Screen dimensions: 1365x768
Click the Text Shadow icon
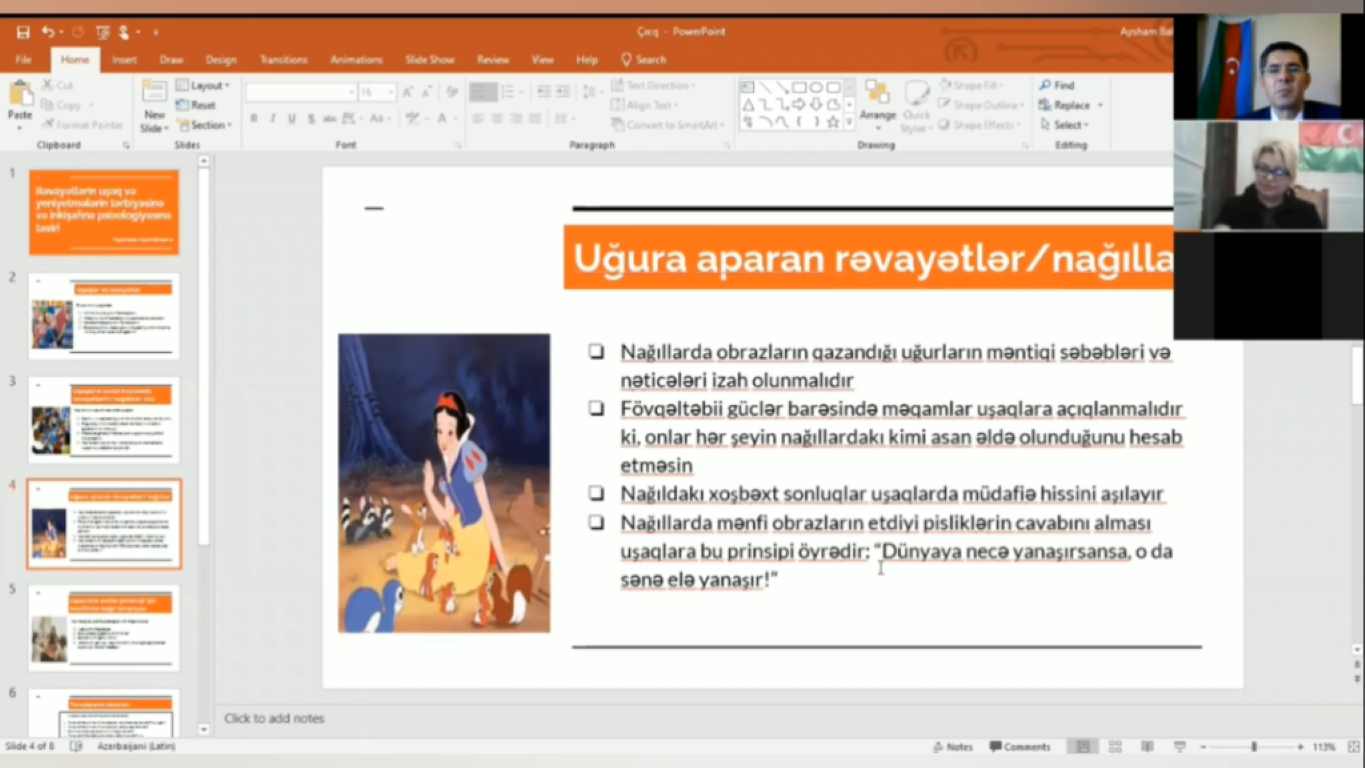[310, 118]
